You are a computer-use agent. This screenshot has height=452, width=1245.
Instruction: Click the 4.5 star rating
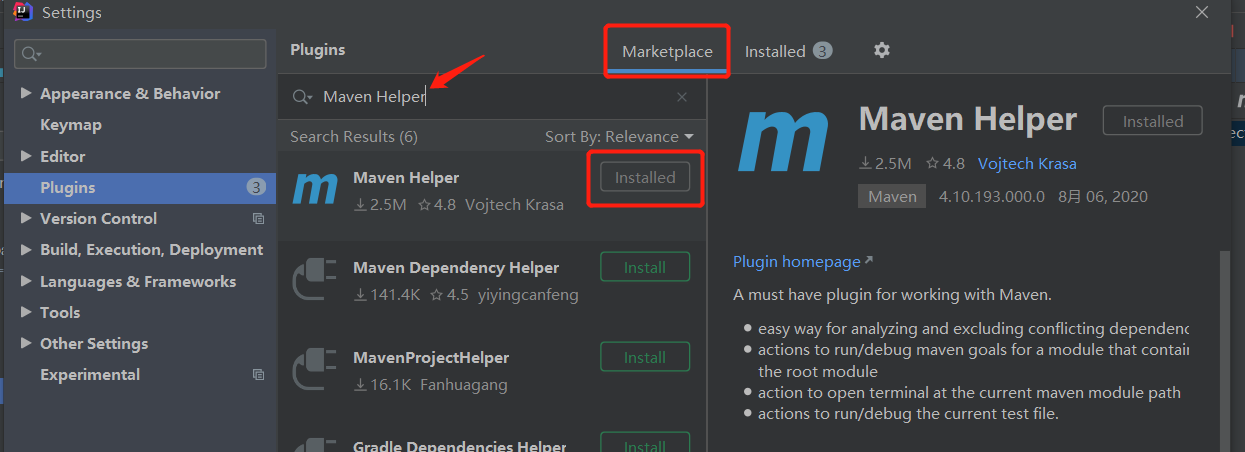(x=450, y=295)
